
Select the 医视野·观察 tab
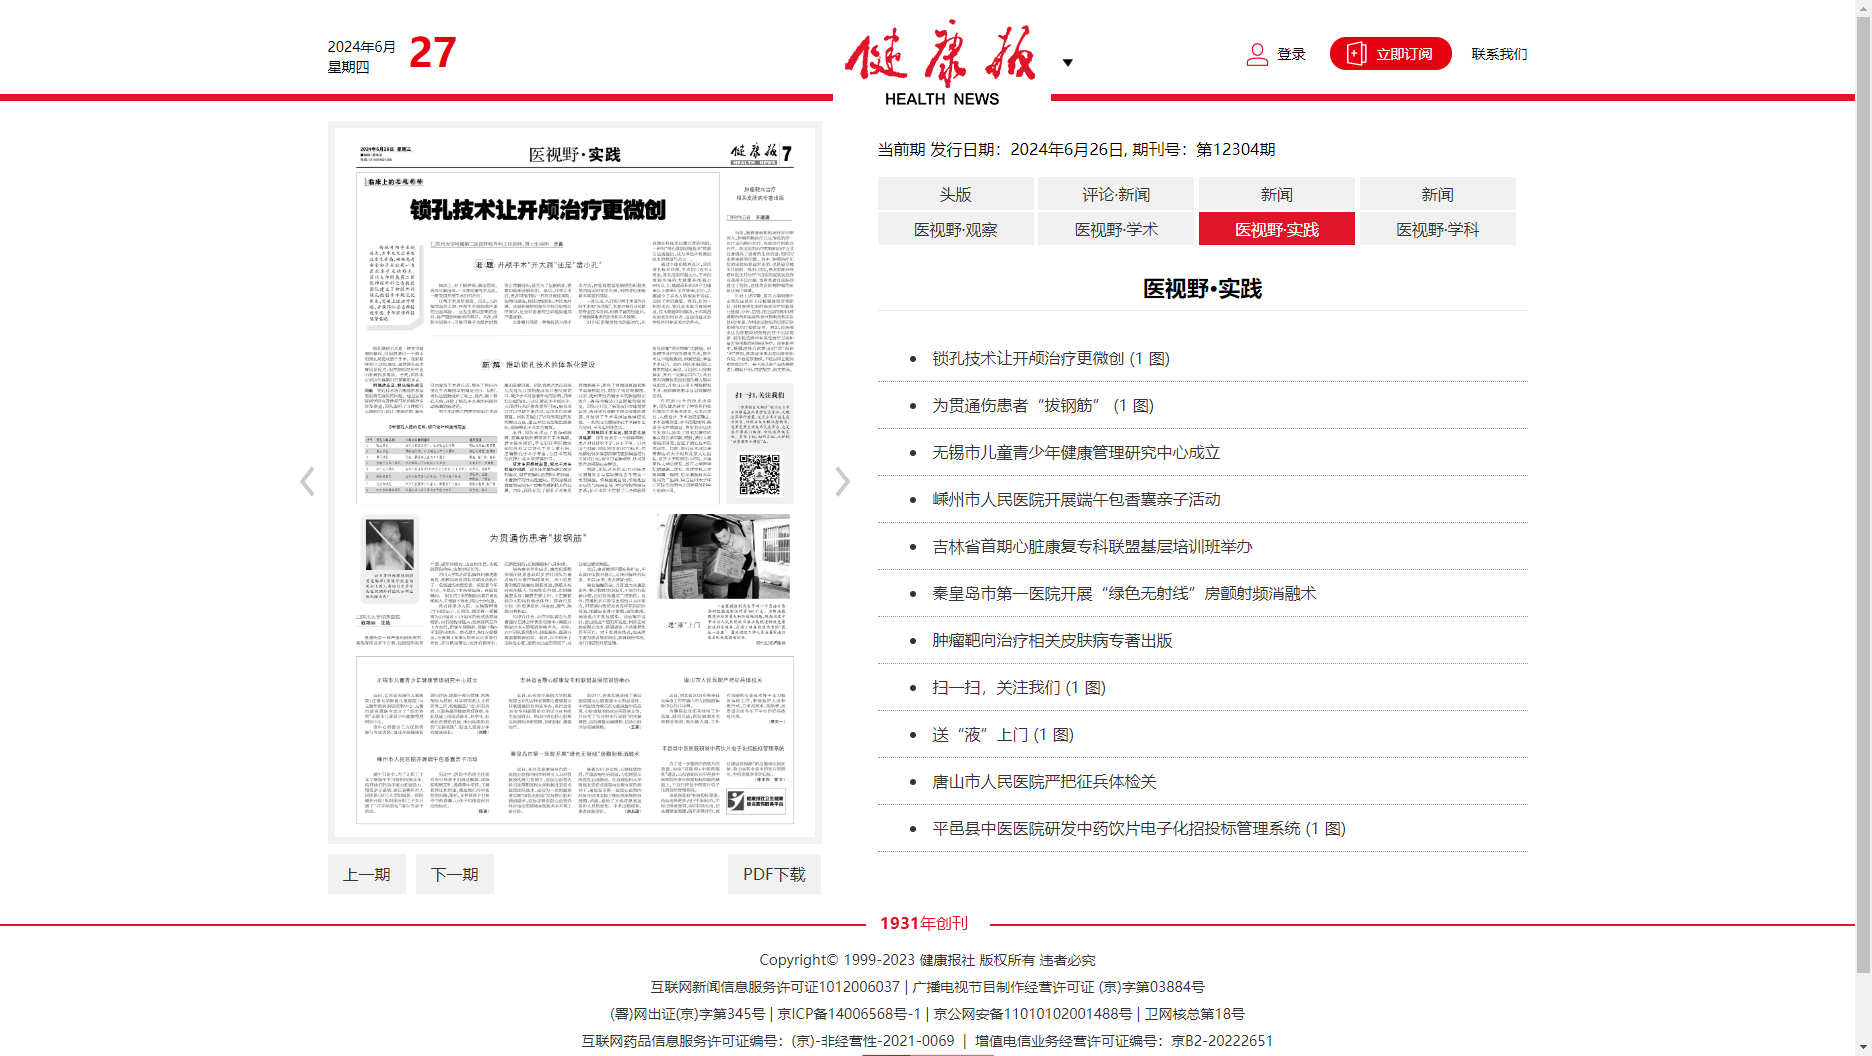(x=955, y=229)
